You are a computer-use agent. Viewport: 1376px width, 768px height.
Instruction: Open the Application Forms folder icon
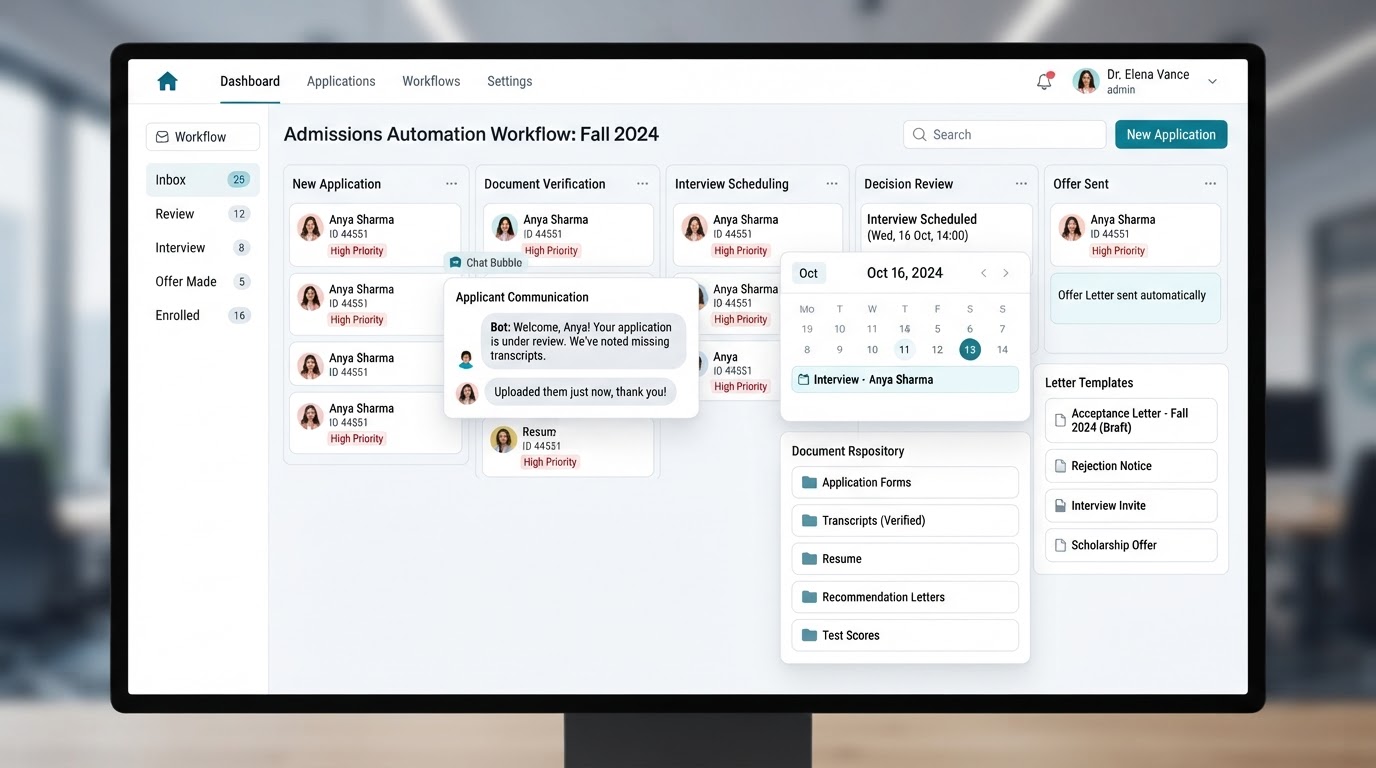click(x=809, y=482)
